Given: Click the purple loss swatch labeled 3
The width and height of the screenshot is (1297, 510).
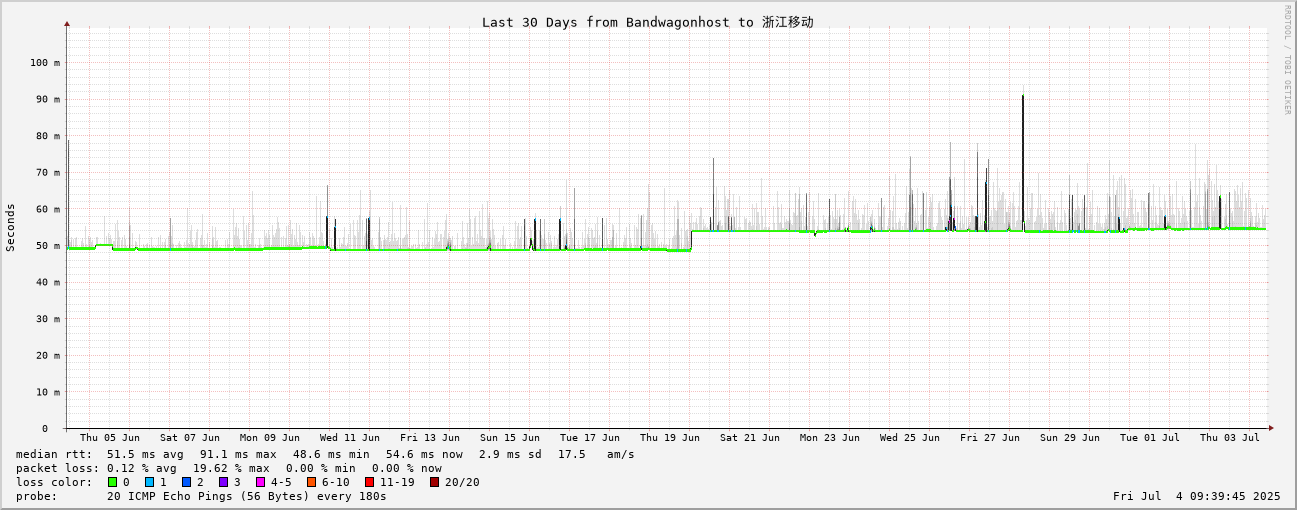Looking at the screenshot, I should click(223, 482).
